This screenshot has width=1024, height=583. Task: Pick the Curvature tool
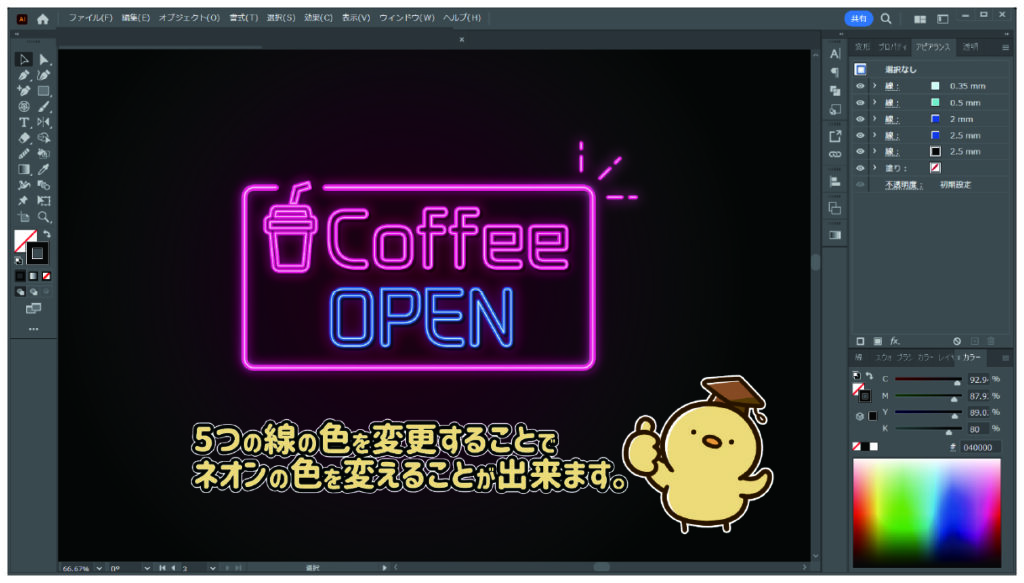coord(44,75)
